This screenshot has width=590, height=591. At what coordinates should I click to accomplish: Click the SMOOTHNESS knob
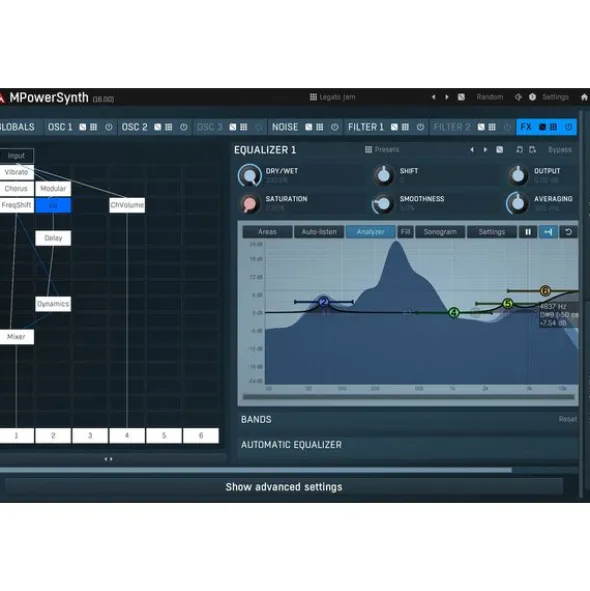pos(383,204)
